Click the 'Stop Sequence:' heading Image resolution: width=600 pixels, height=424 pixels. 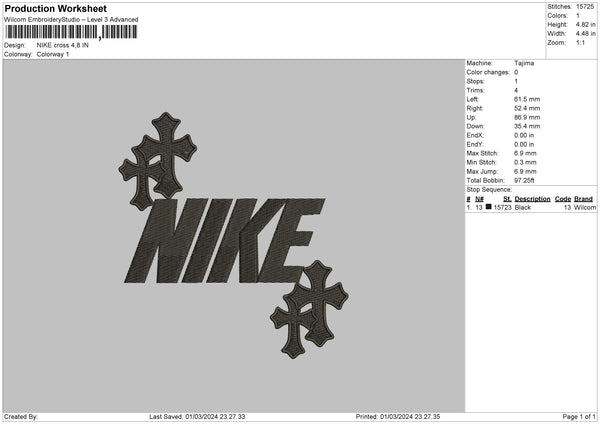tap(489, 190)
